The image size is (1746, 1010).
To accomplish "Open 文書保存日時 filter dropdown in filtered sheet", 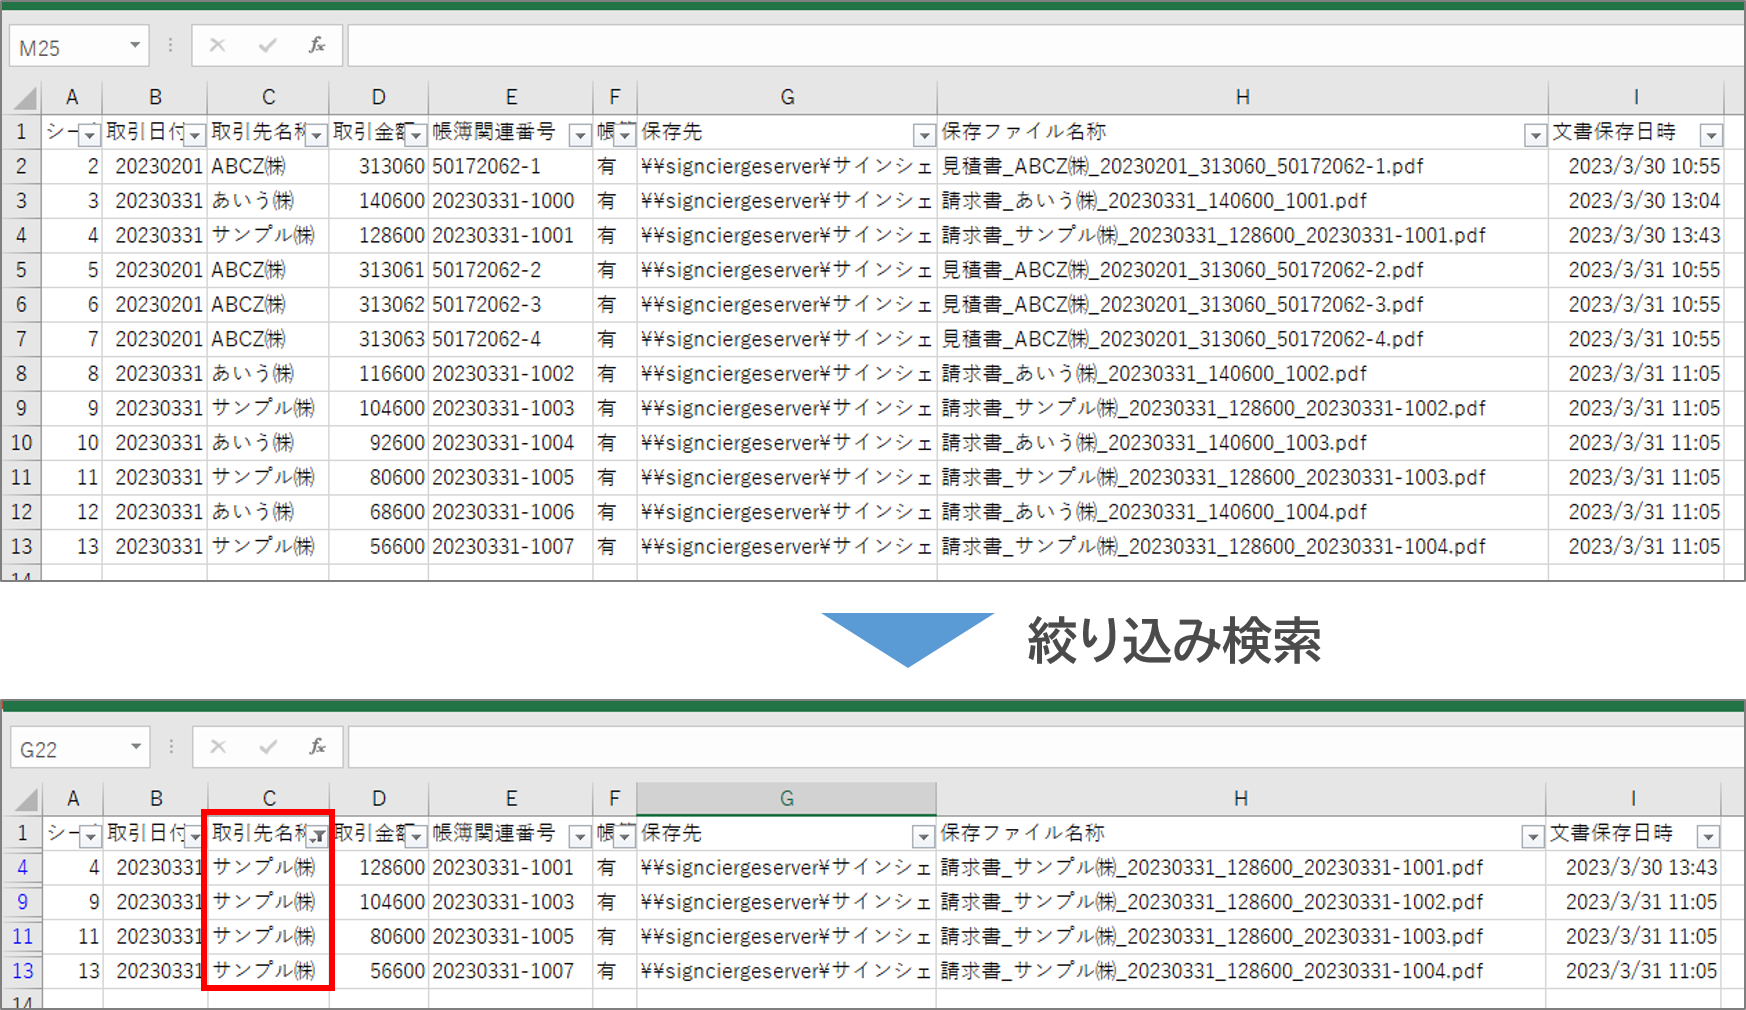I will (1709, 836).
